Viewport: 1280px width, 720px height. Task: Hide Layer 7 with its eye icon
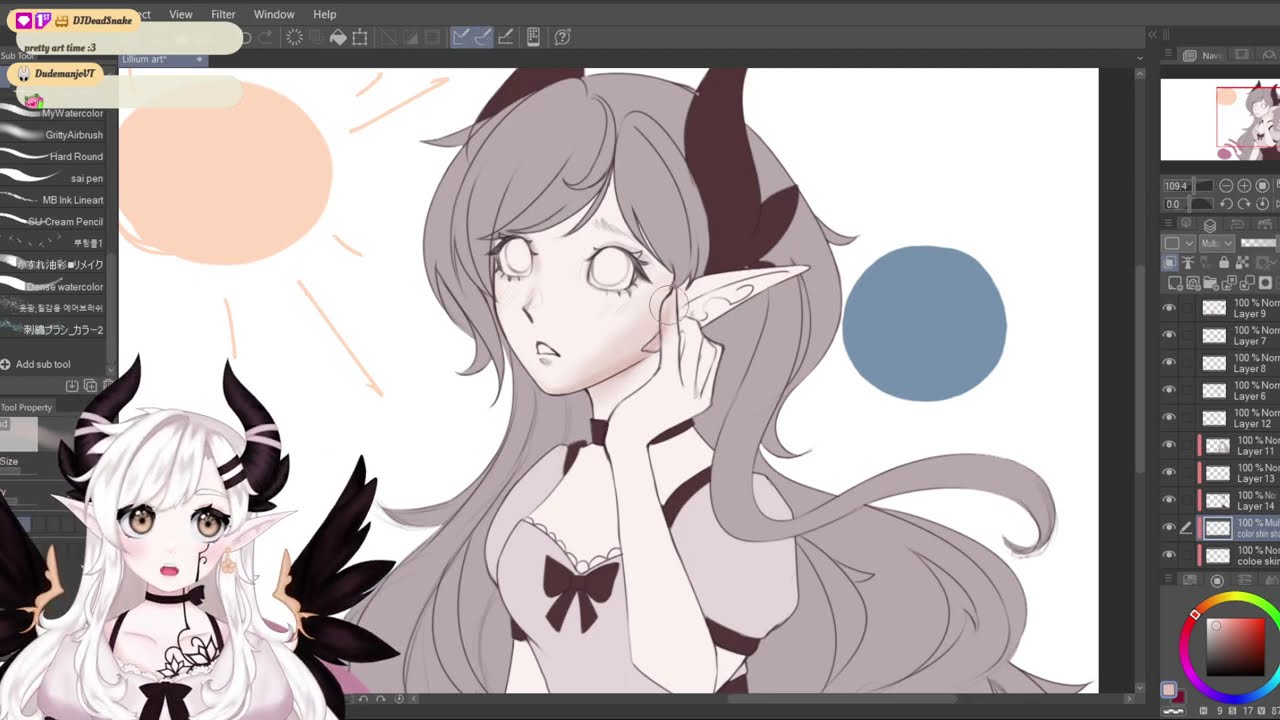pos(1169,335)
